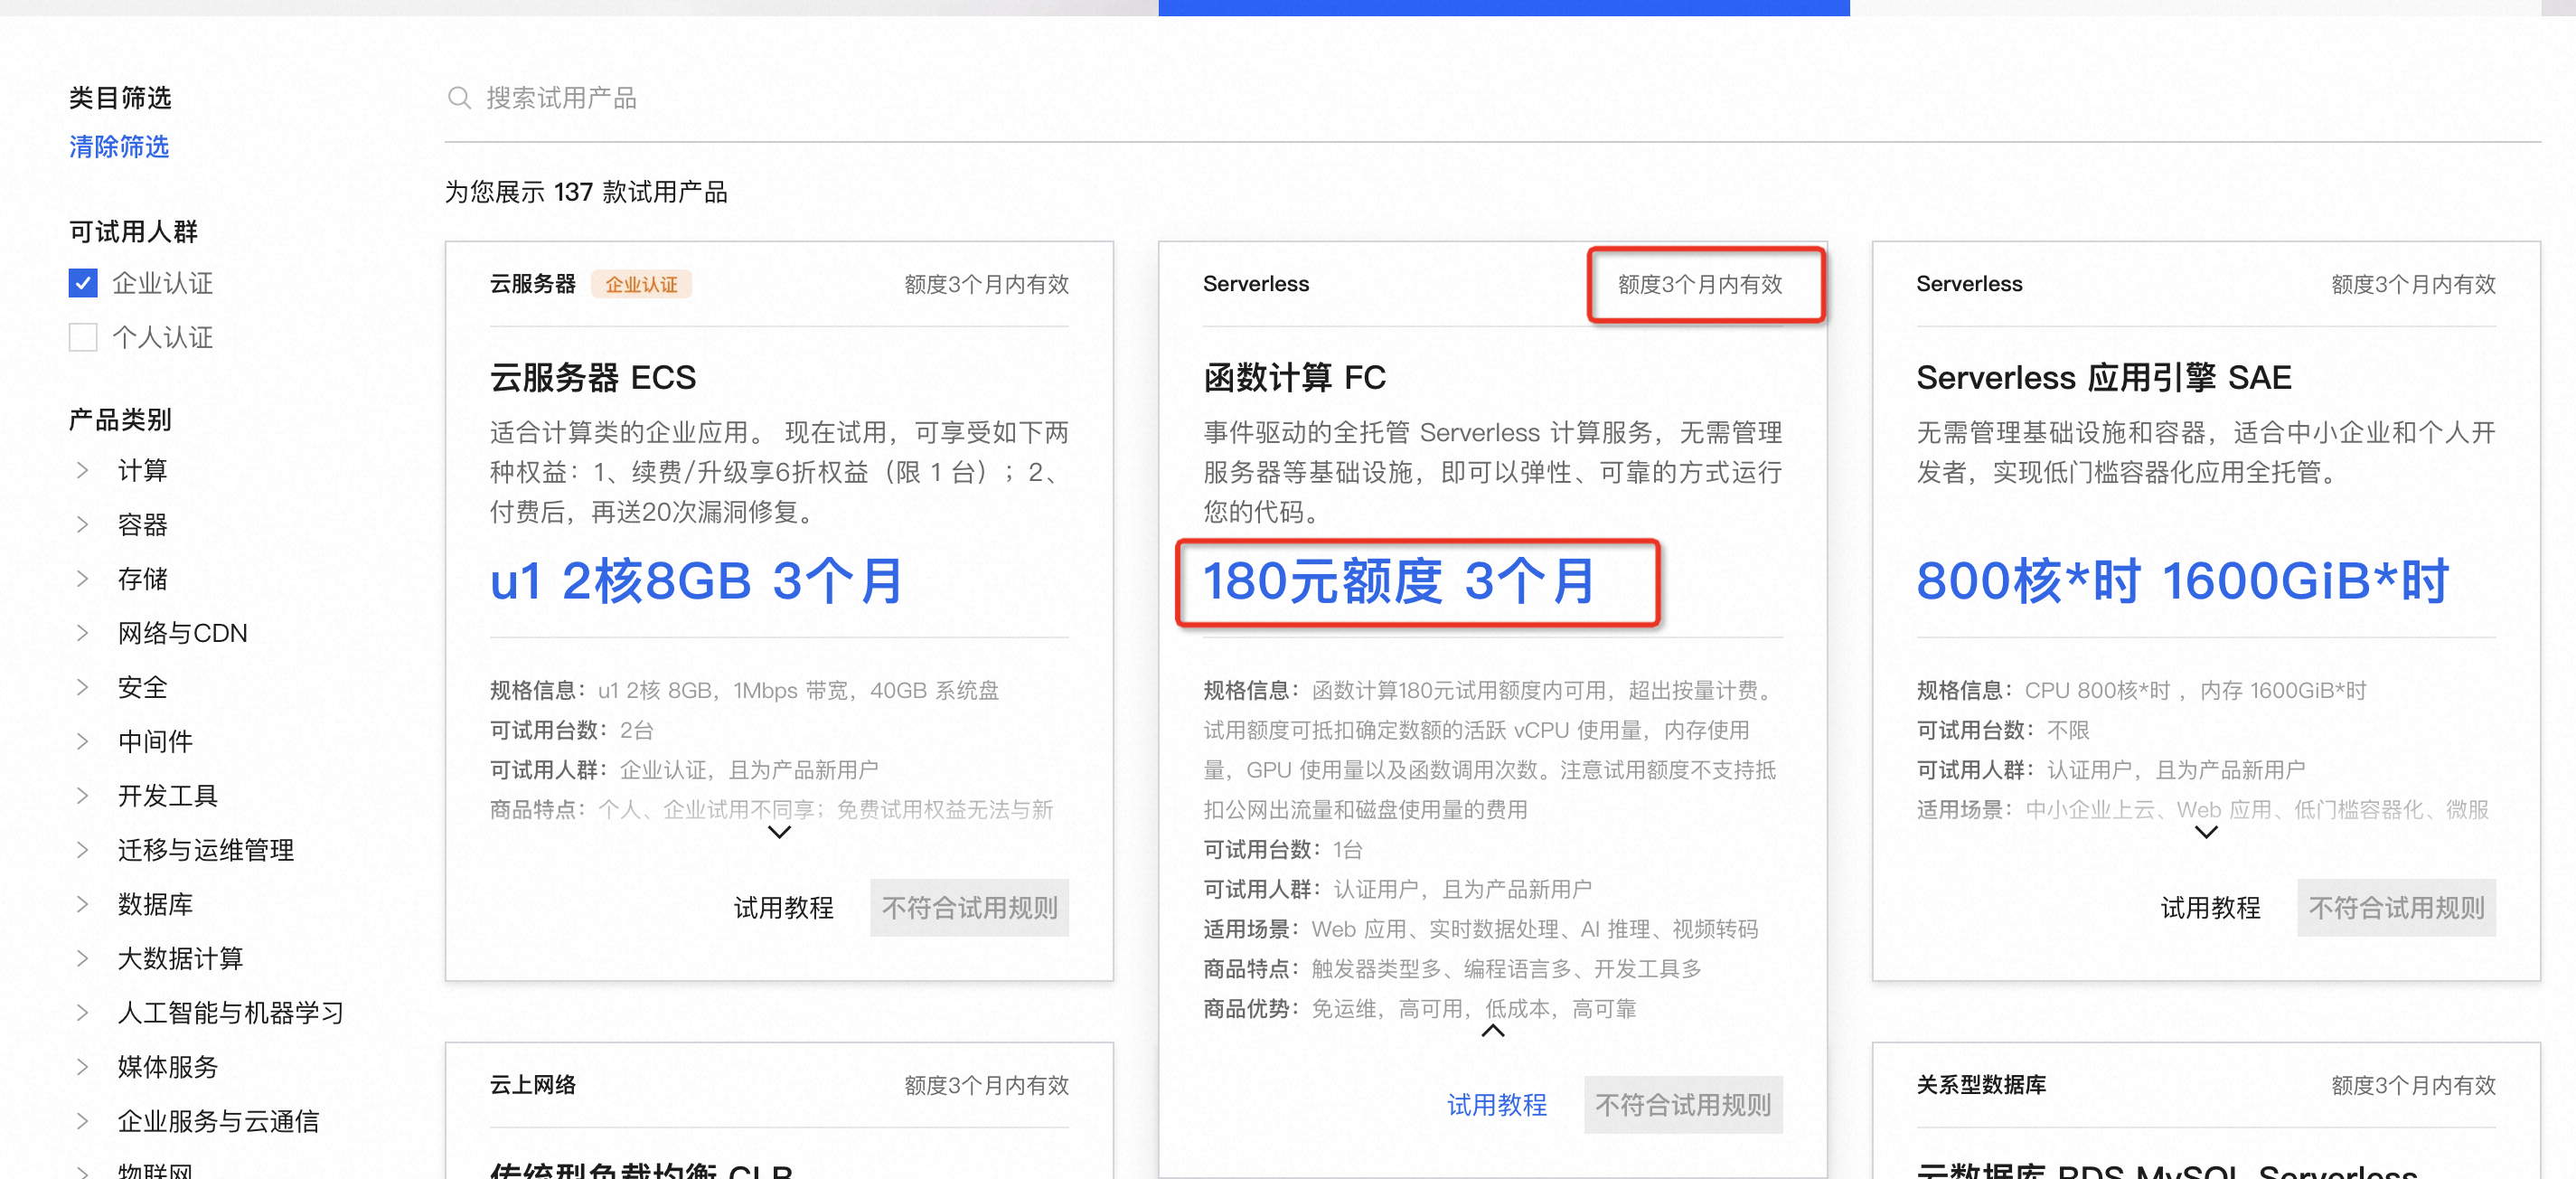Expand the 网络与CDN category chevron
Screen dimensions: 2576x1179
click(83, 633)
